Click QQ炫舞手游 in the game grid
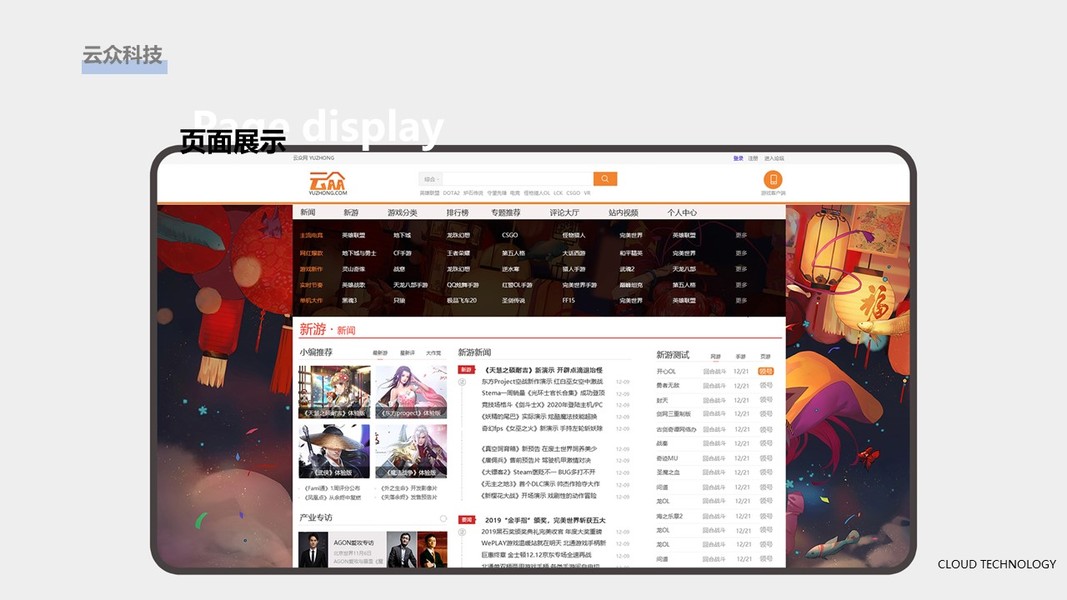Screen dimensions: 1067x600 pos(462,285)
